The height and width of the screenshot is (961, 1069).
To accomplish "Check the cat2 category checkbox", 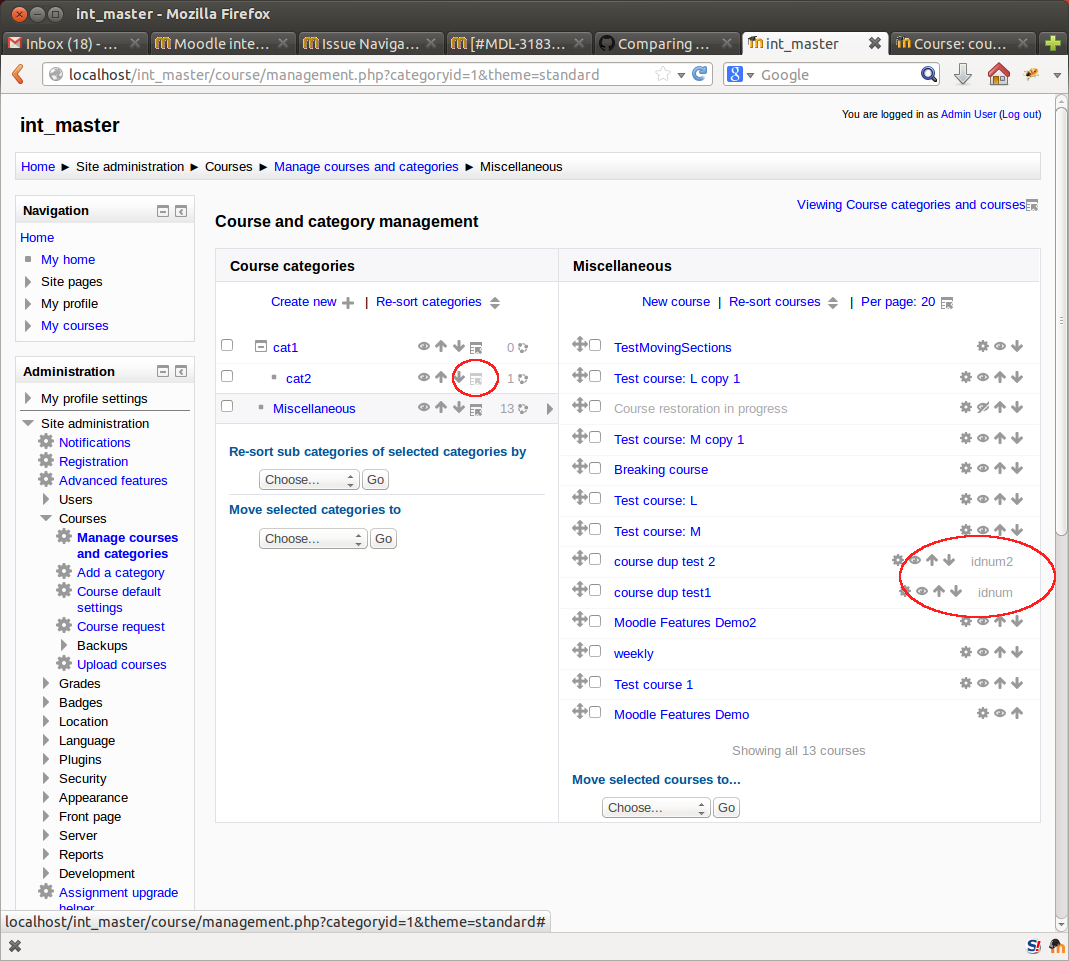I will click(x=227, y=376).
